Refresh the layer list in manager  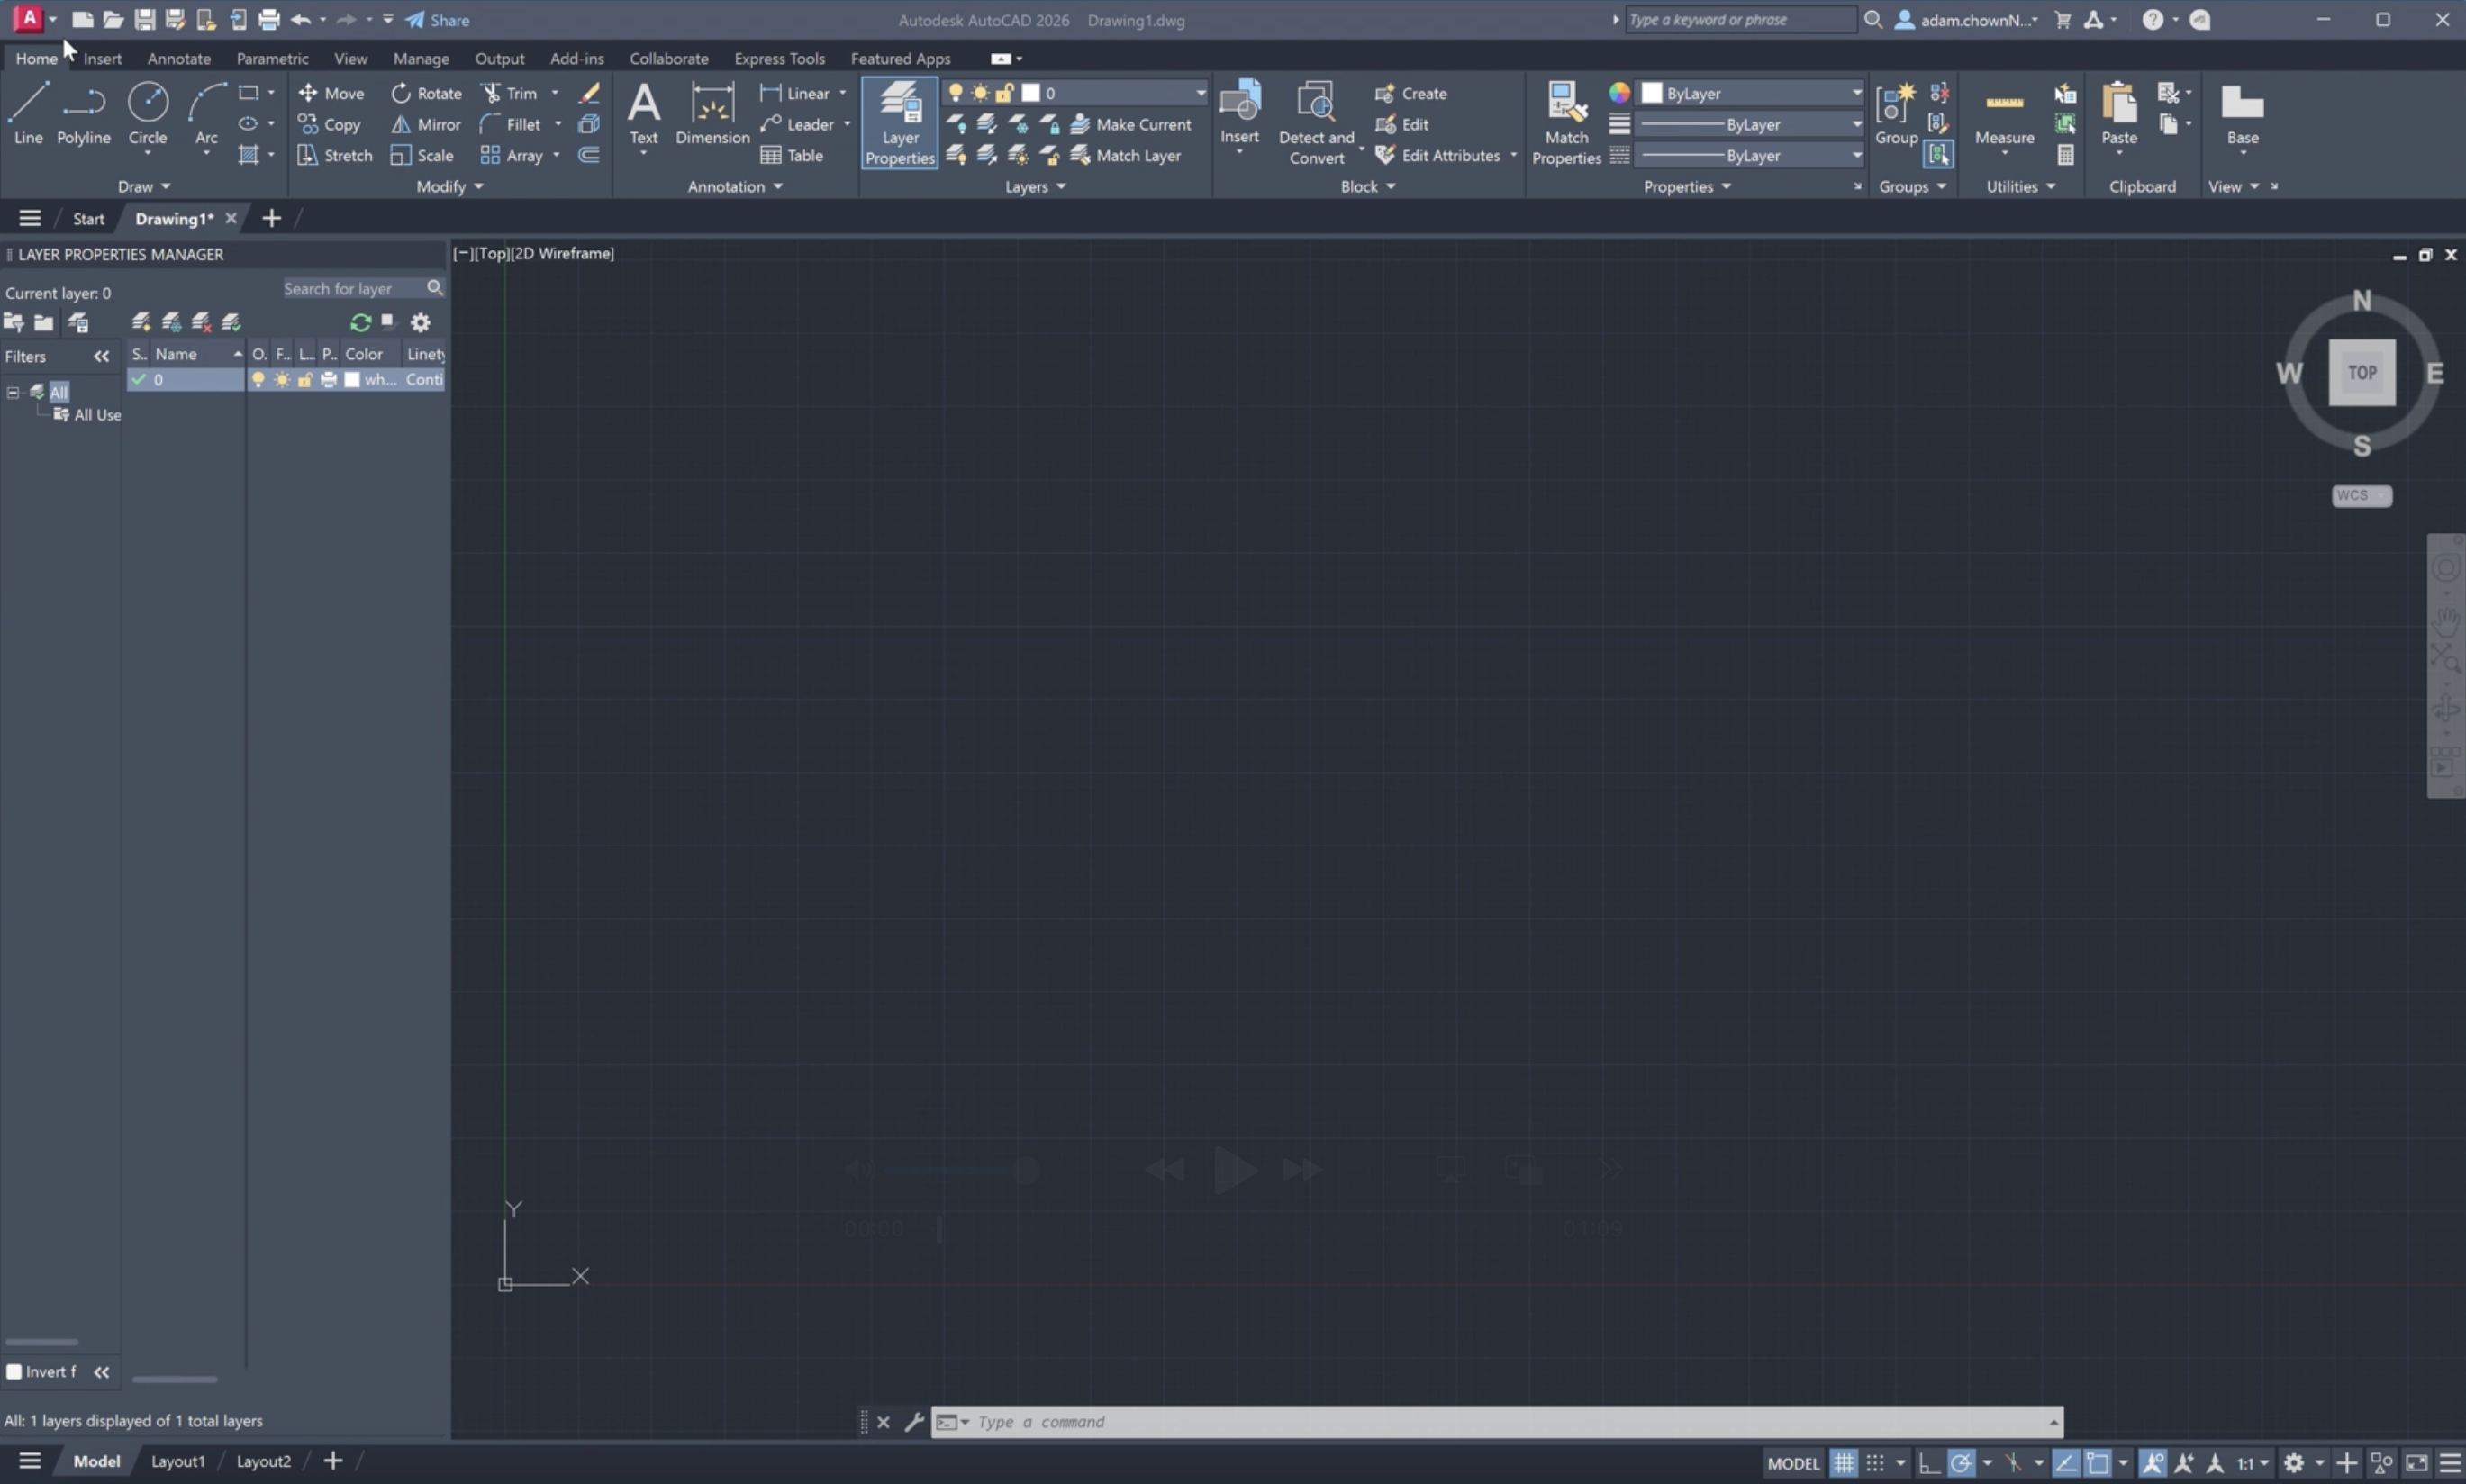(360, 322)
